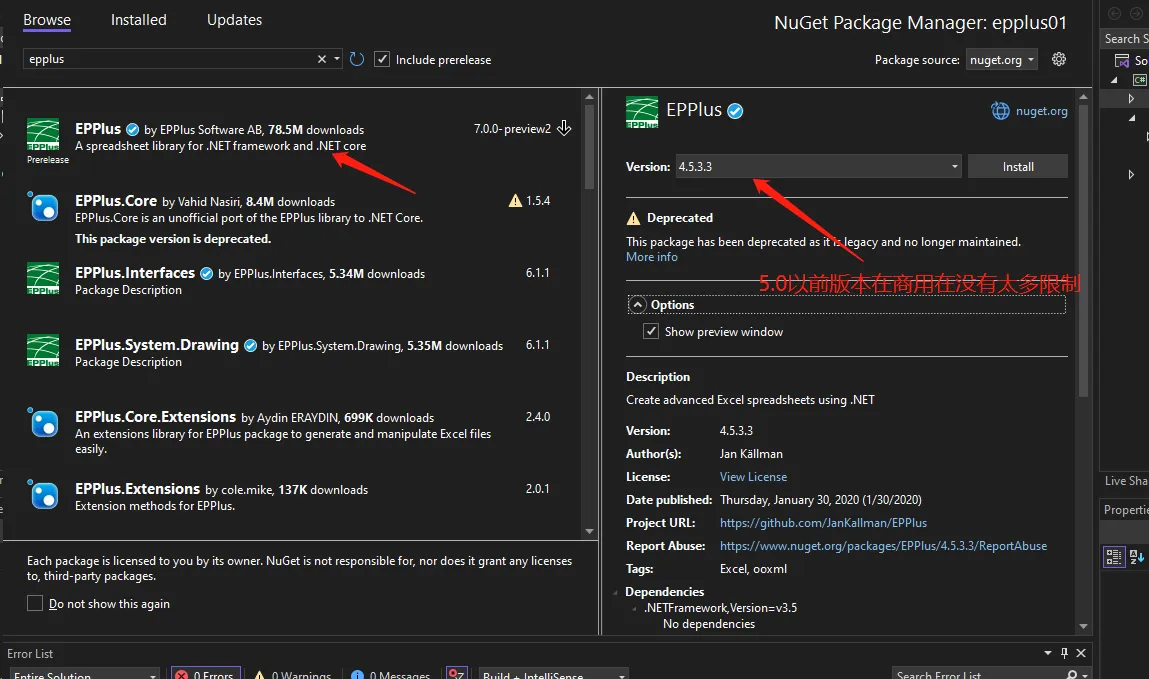Click the EPPlus.Core.Extensions package icon

[x=43, y=423]
